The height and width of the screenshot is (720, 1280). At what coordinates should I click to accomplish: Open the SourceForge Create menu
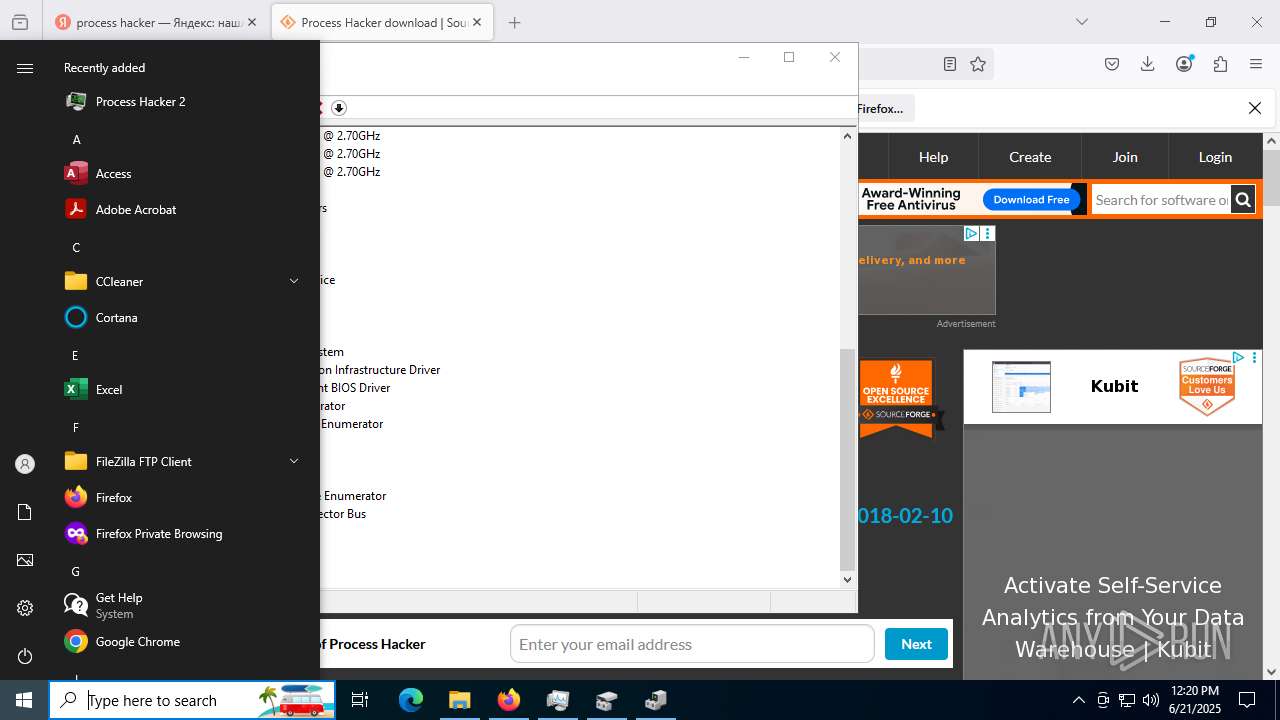point(1030,157)
